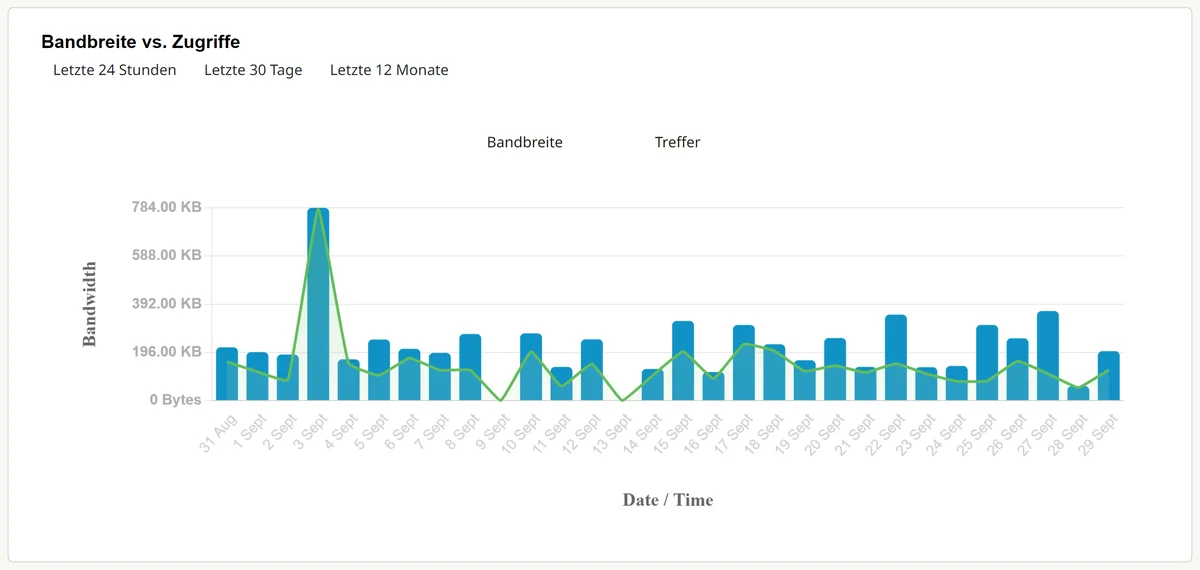The height and width of the screenshot is (570, 1200).
Task: Select the 17 Sept bar
Action: pyautogui.click(x=744, y=363)
